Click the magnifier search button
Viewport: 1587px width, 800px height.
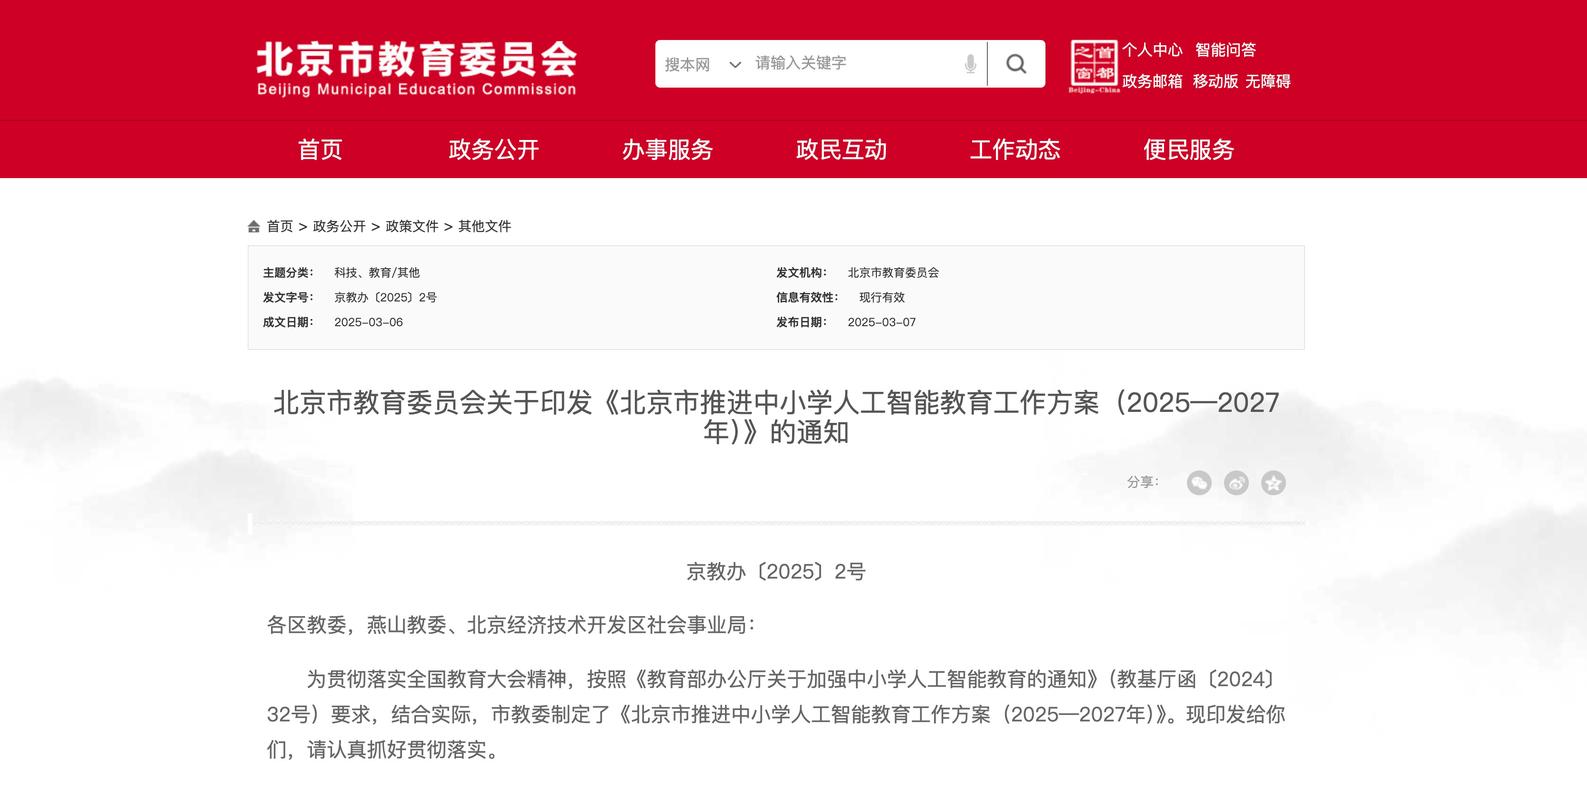(x=1016, y=64)
